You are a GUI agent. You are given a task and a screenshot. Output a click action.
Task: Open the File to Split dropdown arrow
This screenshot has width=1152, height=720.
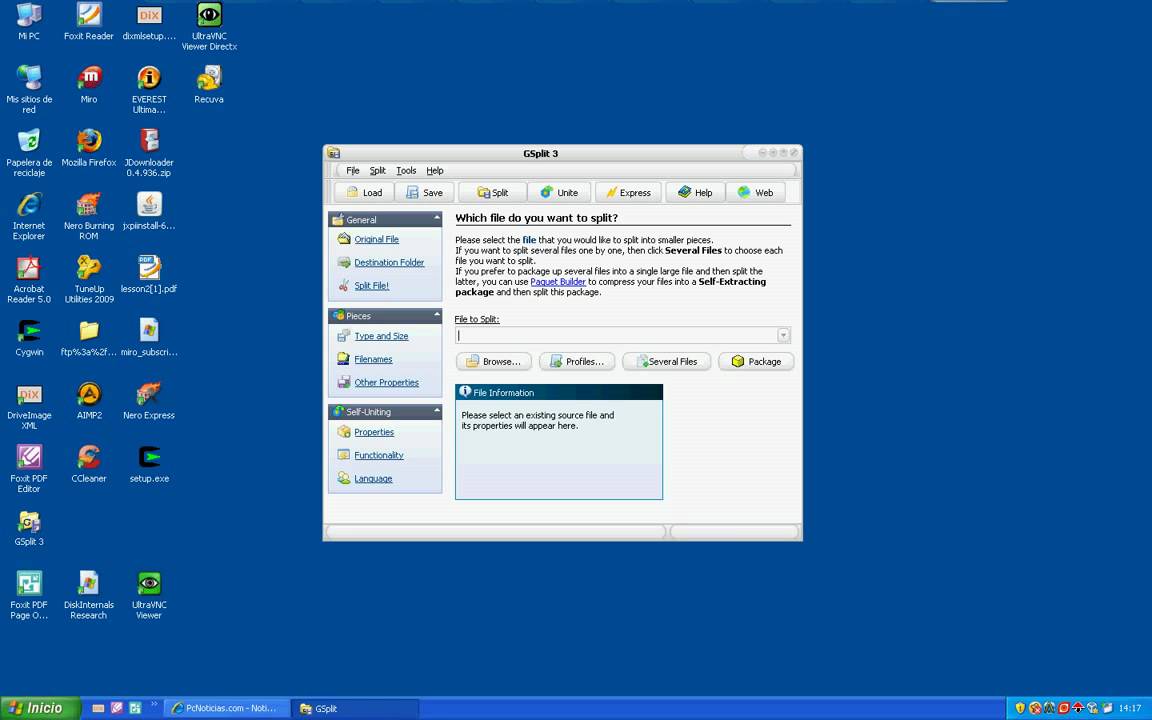[783, 335]
